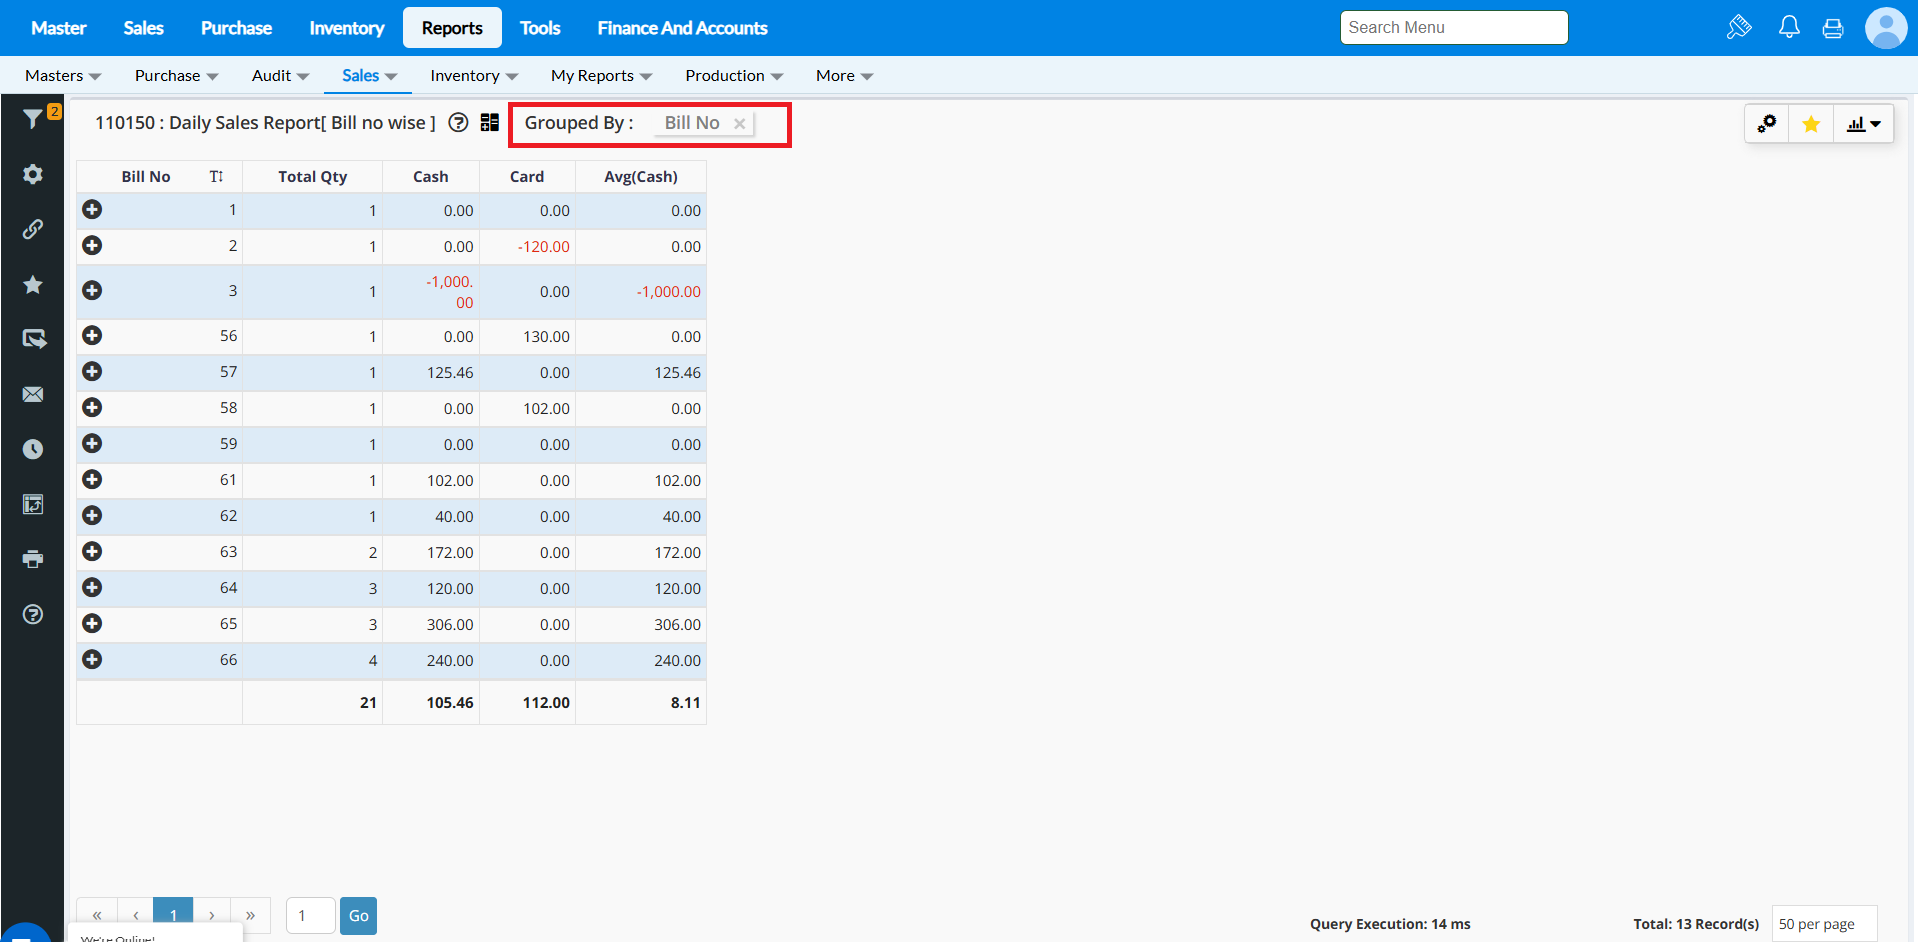This screenshot has height=942, width=1918.
Task: Click the Search Menu input field
Action: [1453, 28]
